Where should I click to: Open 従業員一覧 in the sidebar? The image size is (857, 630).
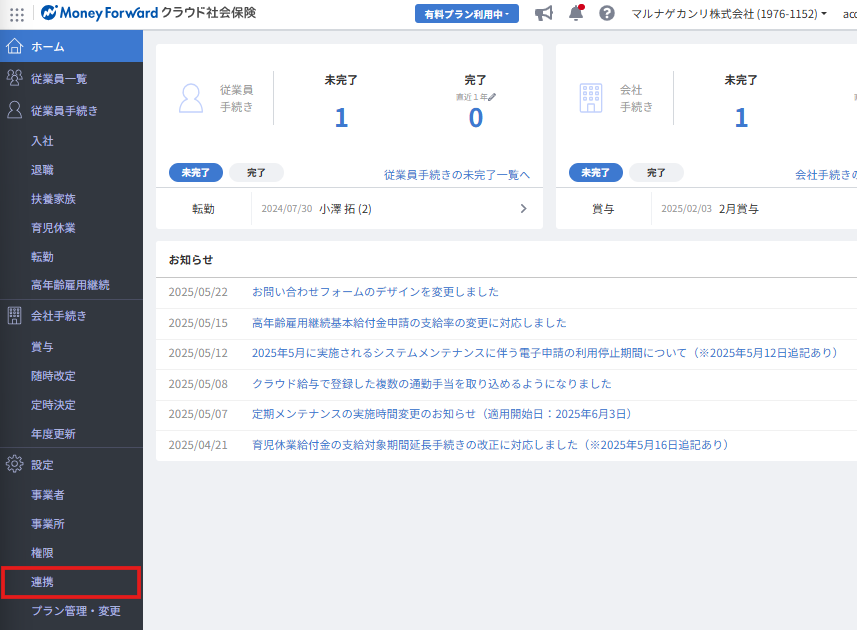point(58,79)
